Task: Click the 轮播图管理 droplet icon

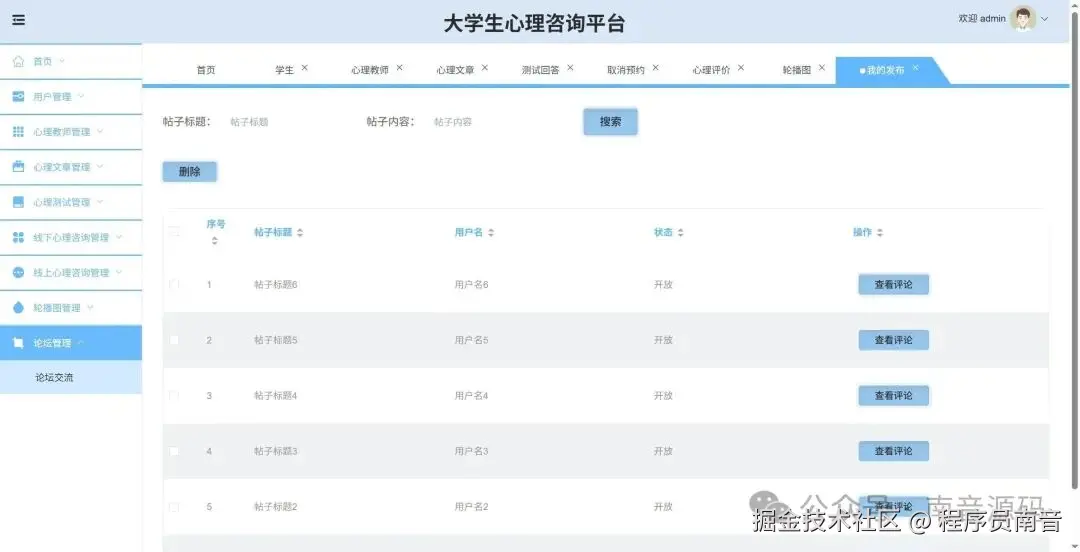Action: (x=19, y=307)
